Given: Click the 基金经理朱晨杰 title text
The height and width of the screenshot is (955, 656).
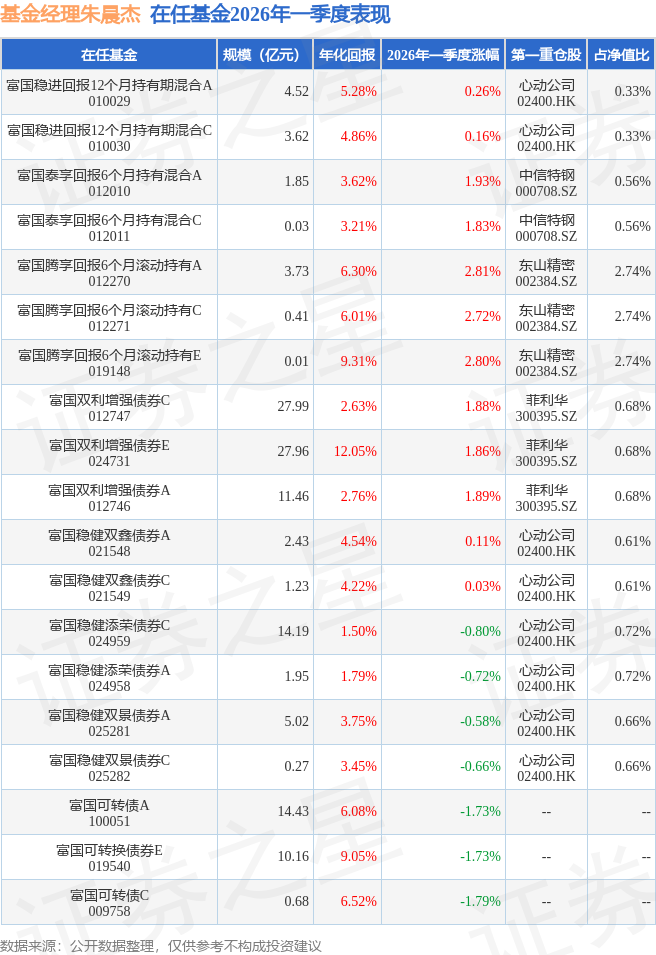Looking at the screenshot, I should click(70, 14).
